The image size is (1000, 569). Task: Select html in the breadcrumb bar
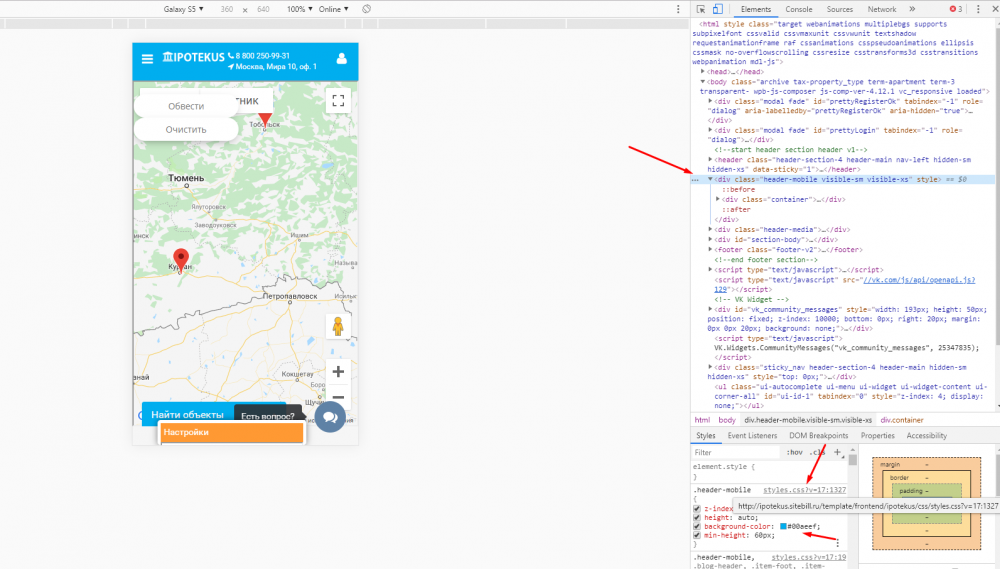[x=702, y=420]
